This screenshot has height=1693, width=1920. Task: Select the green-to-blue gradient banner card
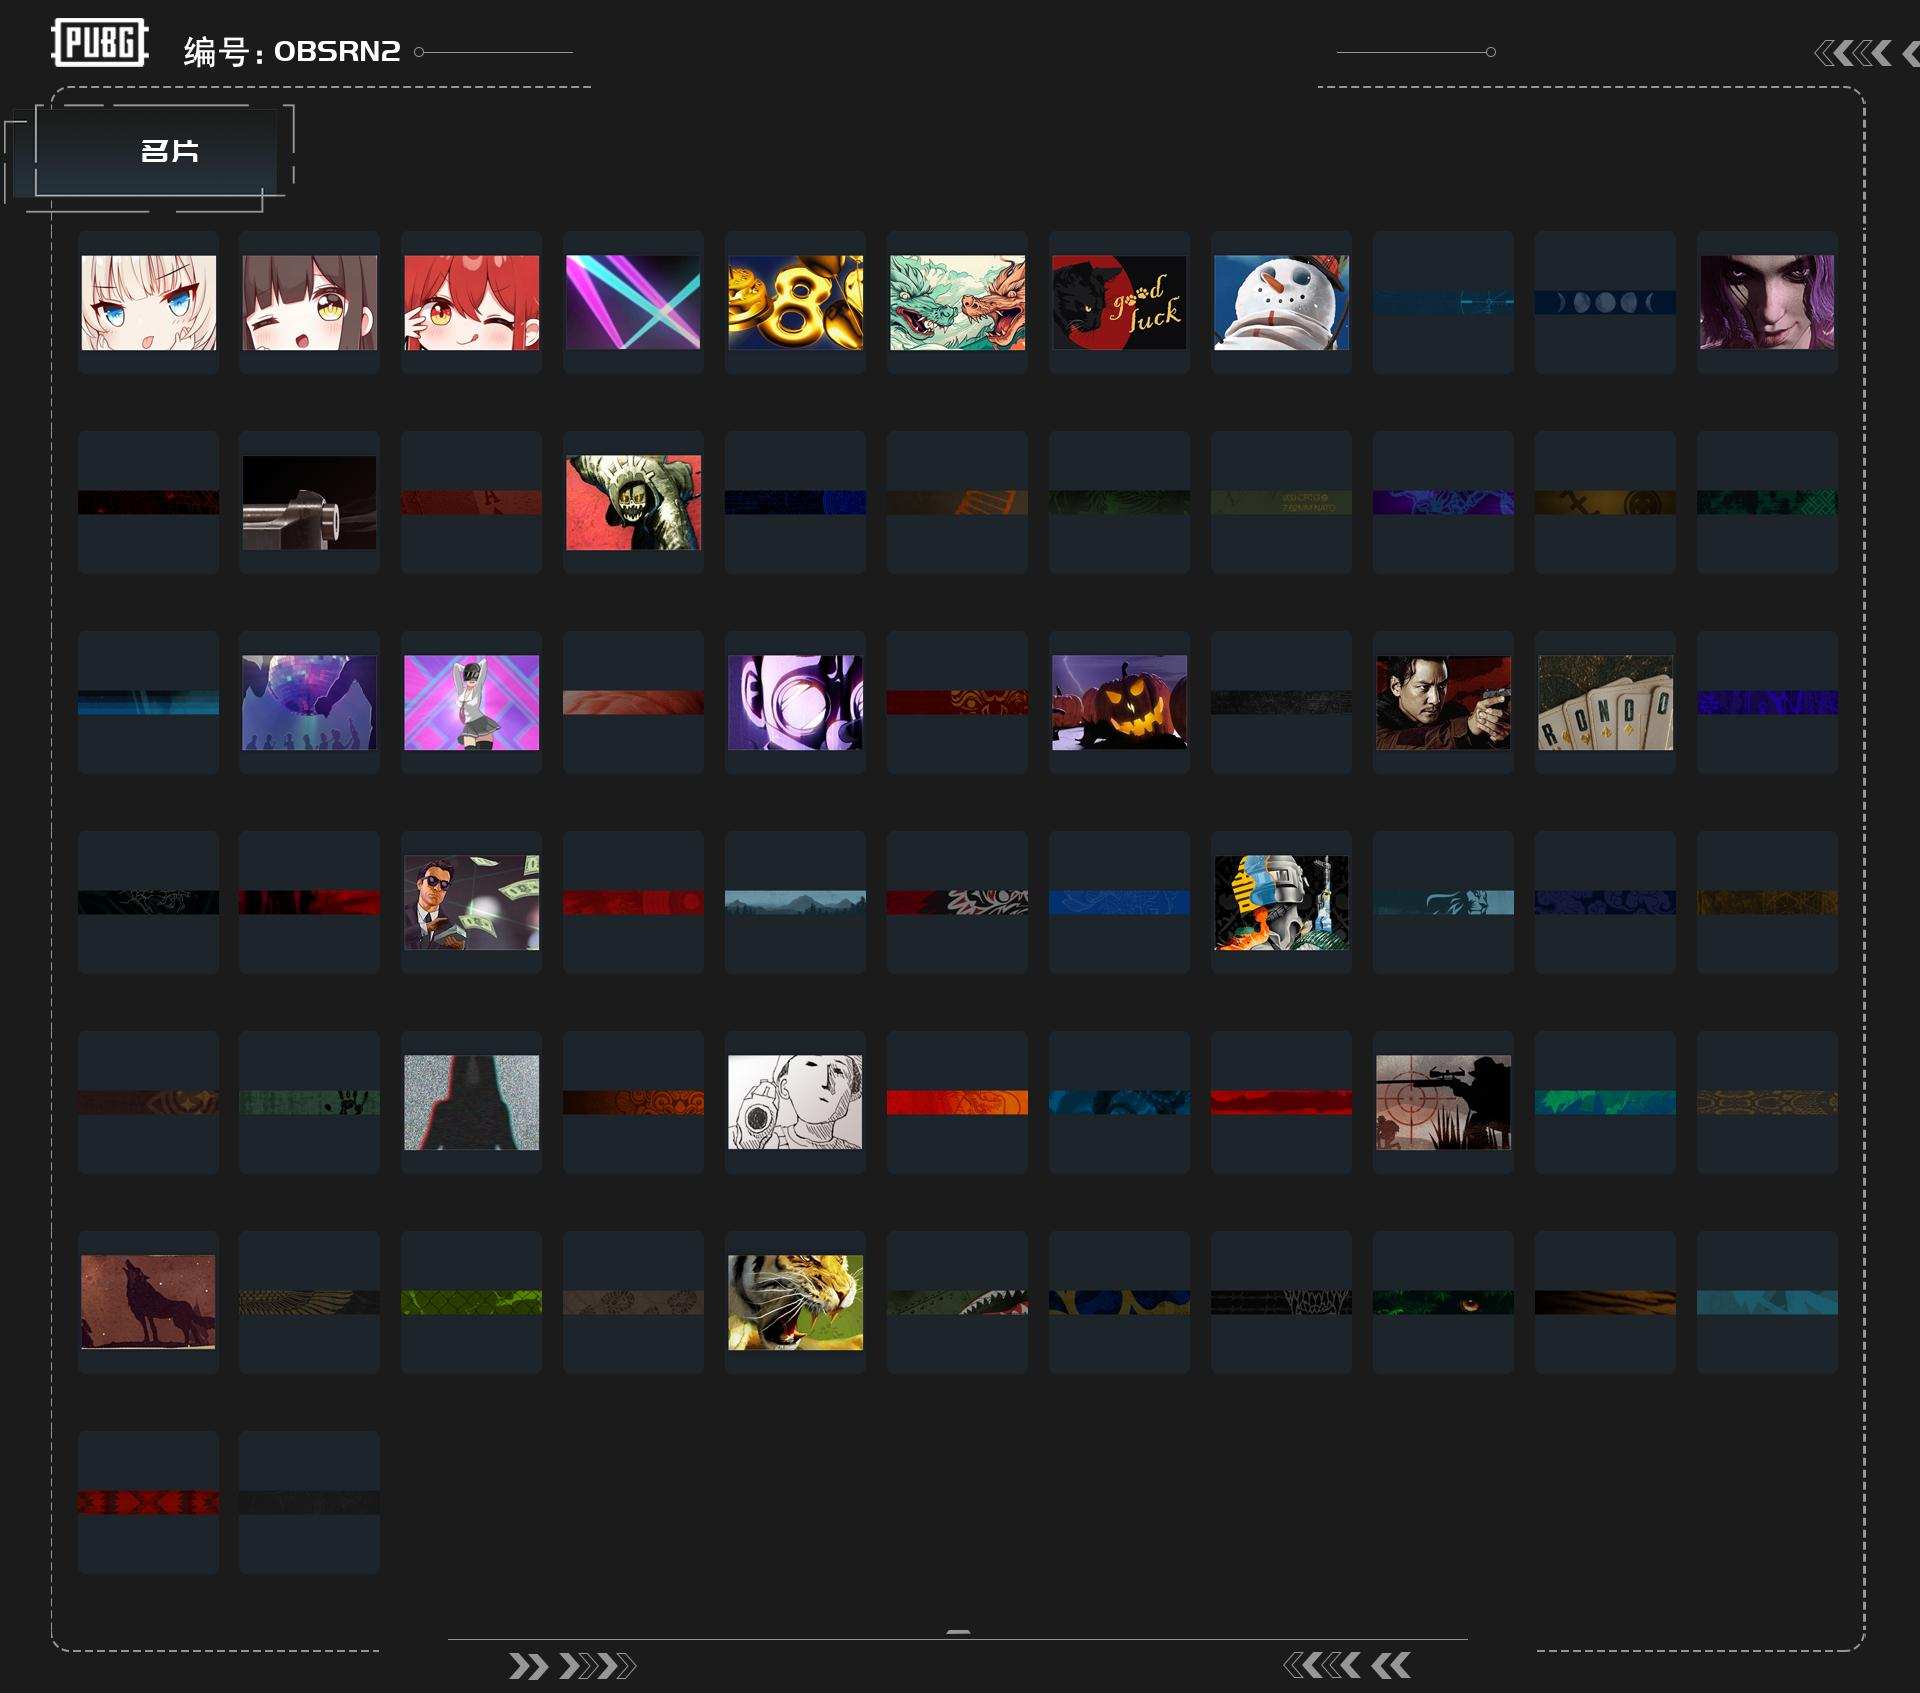pos(1606,1102)
